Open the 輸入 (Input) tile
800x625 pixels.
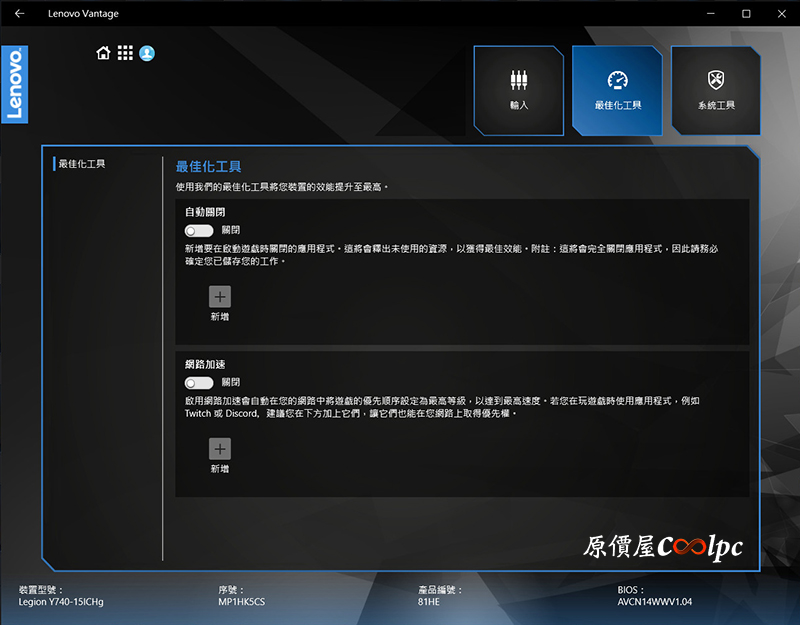[x=518, y=91]
